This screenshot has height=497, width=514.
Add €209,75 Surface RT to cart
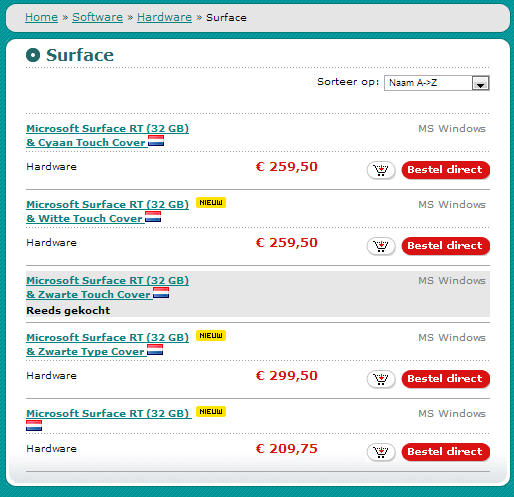(x=381, y=452)
